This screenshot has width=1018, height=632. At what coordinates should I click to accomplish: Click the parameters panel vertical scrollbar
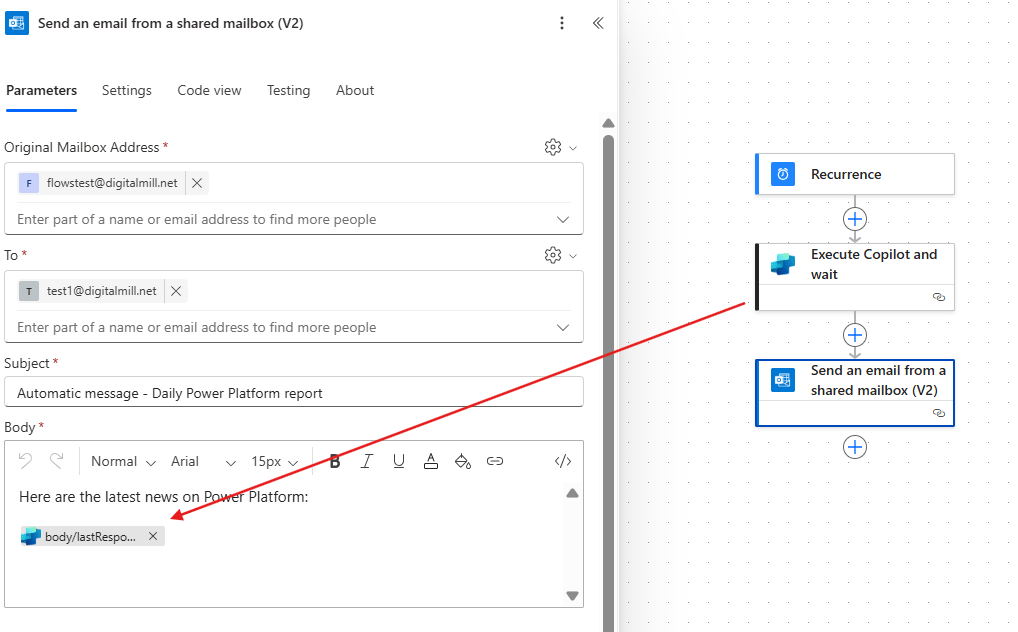(x=608, y=383)
